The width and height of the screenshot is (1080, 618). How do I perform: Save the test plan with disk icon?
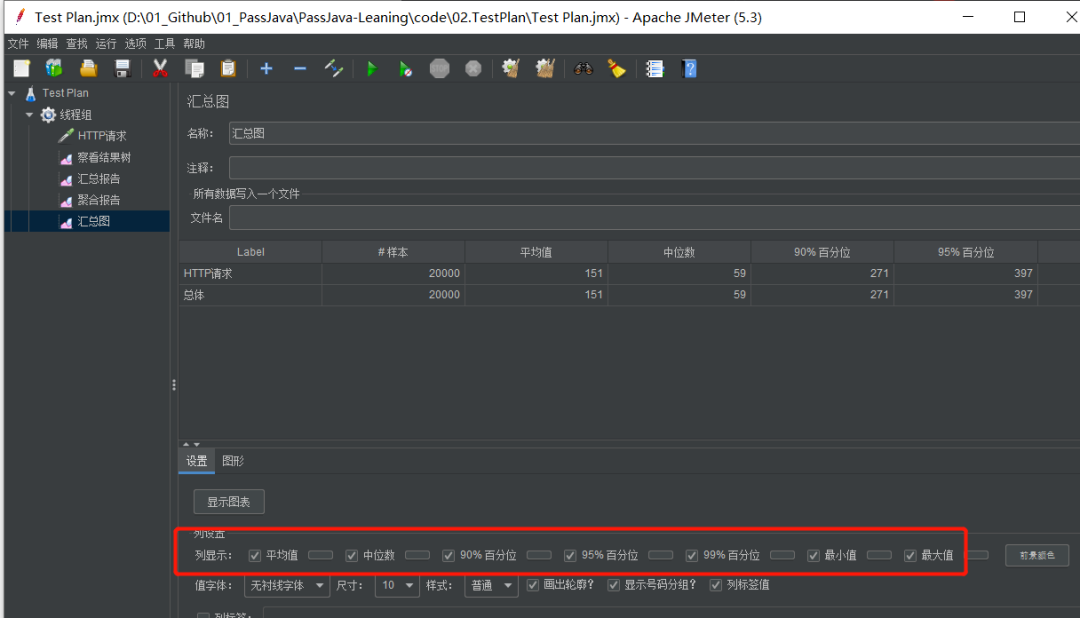pyautogui.click(x=122, y=69)
